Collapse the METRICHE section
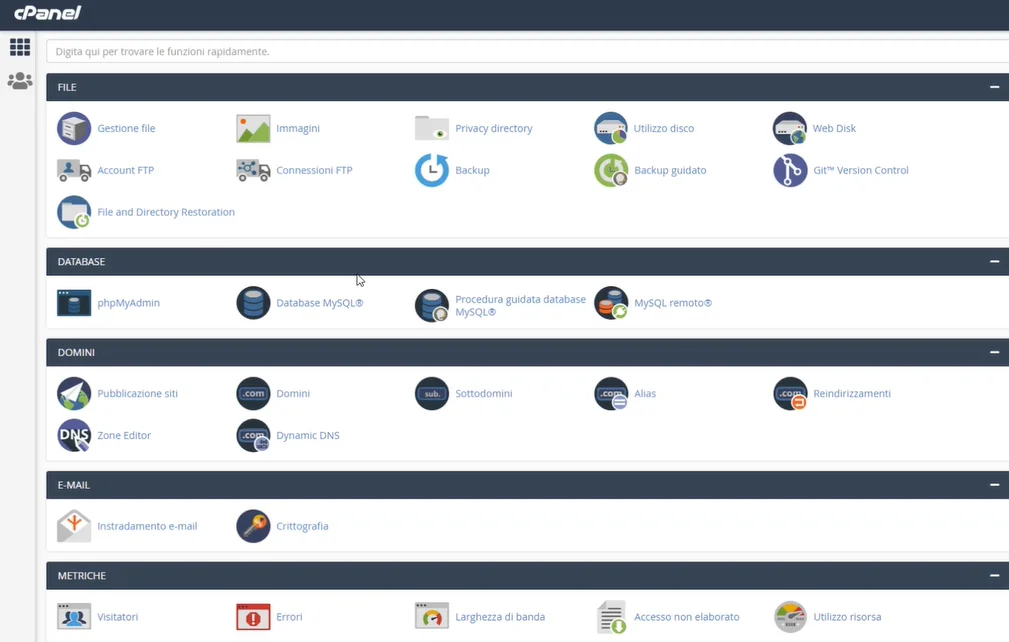This screenshot has width=1009, height=642. click(994, 575)
